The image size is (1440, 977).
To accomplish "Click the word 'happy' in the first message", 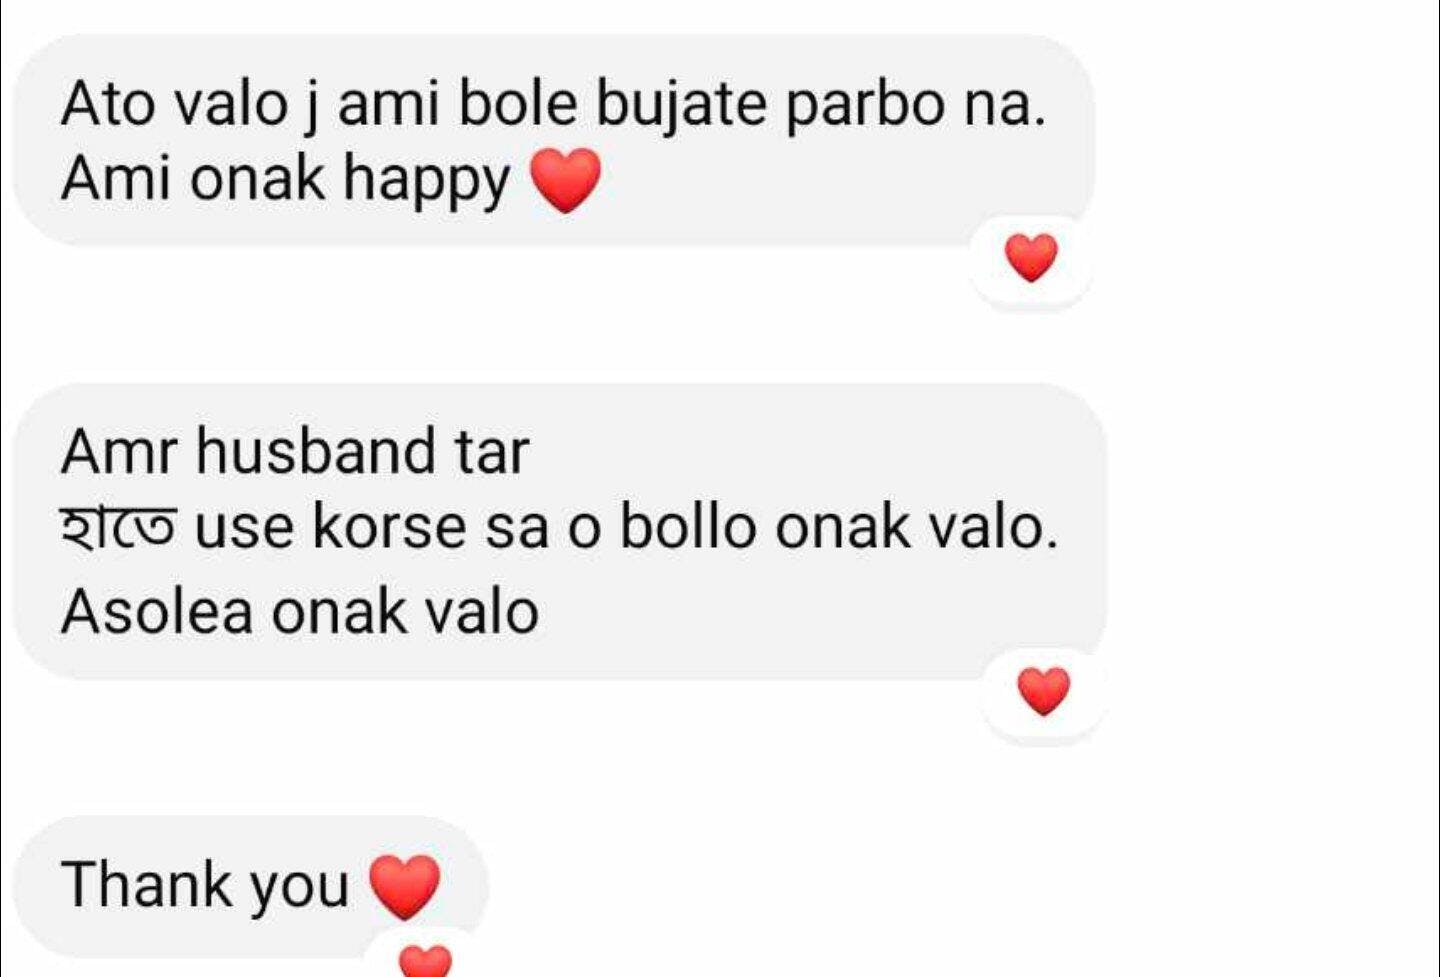I will pos(427,182).
